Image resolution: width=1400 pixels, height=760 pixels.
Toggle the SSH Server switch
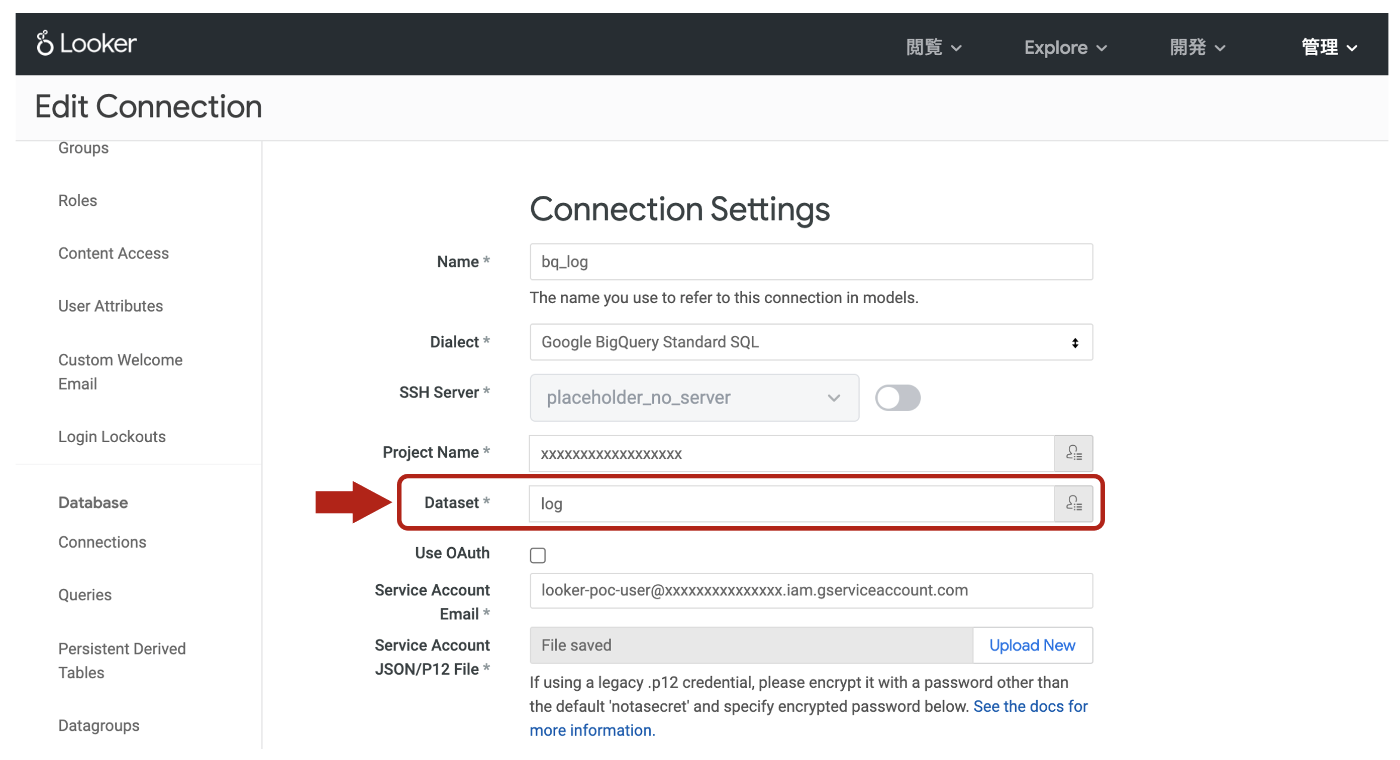[x=897, y=398]
